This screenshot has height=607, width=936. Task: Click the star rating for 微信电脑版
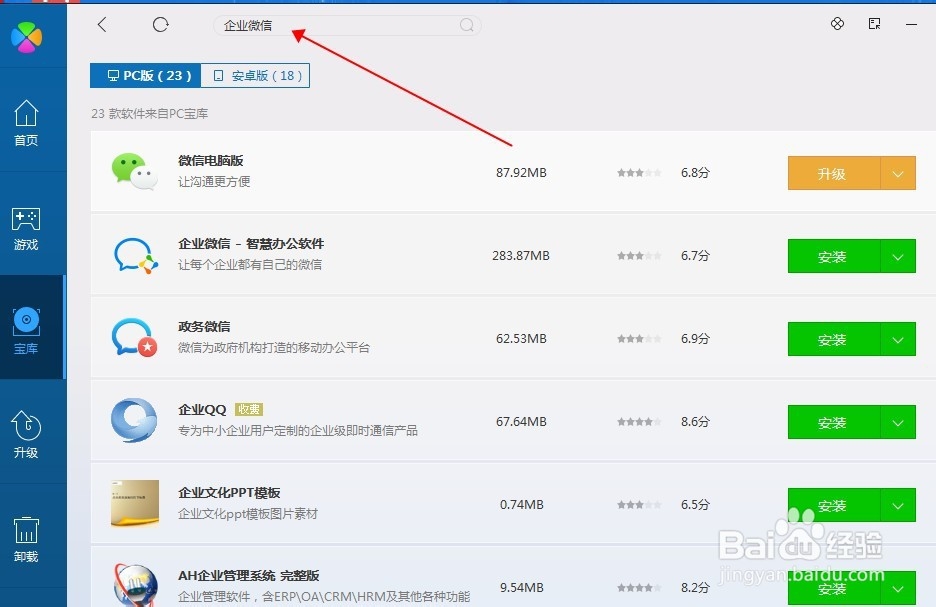(639, 172)
